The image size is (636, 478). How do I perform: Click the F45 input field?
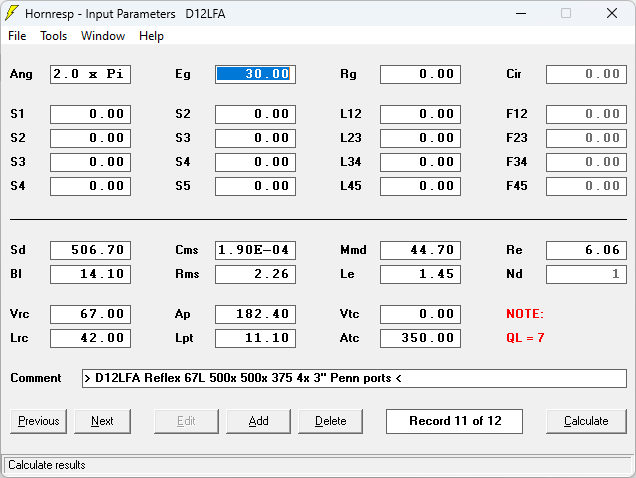tap(586, 186)
